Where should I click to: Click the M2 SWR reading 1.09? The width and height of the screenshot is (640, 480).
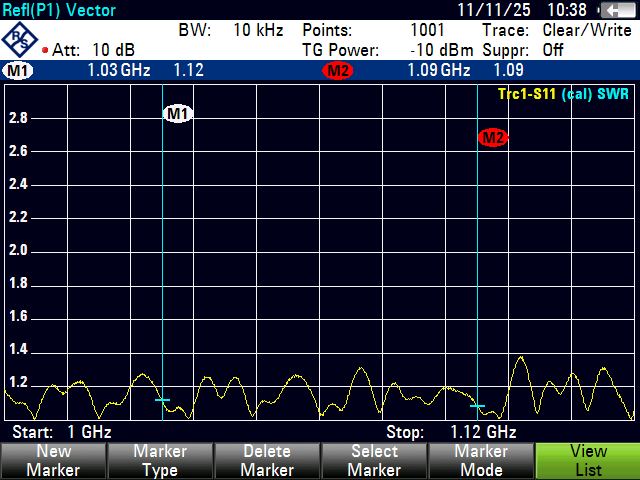click(508, 70)
